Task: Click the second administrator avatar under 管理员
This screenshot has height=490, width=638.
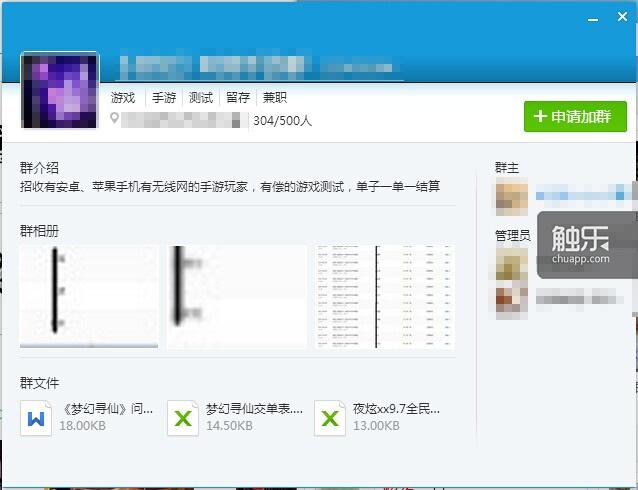Action: (x=511, y=298)
